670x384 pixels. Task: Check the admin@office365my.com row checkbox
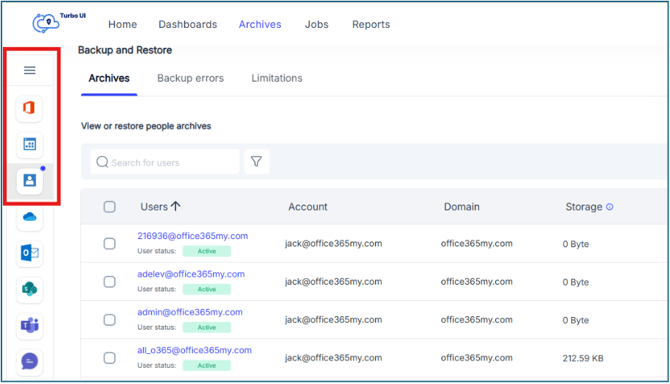tap(109, 320)
